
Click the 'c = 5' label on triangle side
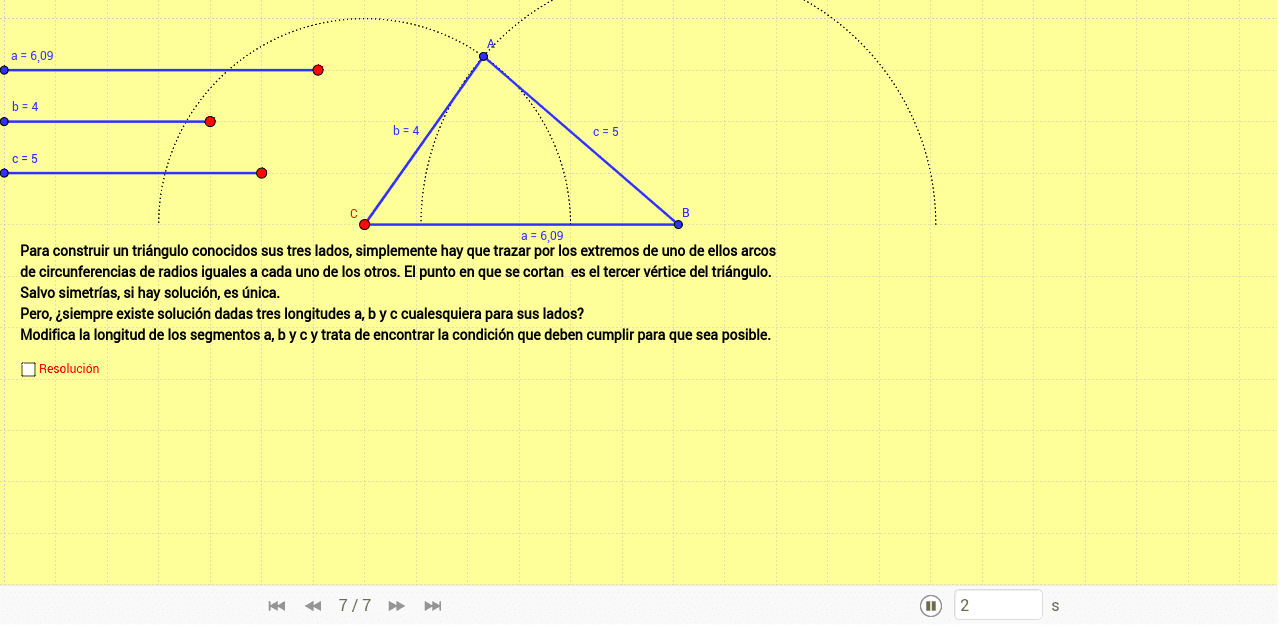[x=606, y=132]
